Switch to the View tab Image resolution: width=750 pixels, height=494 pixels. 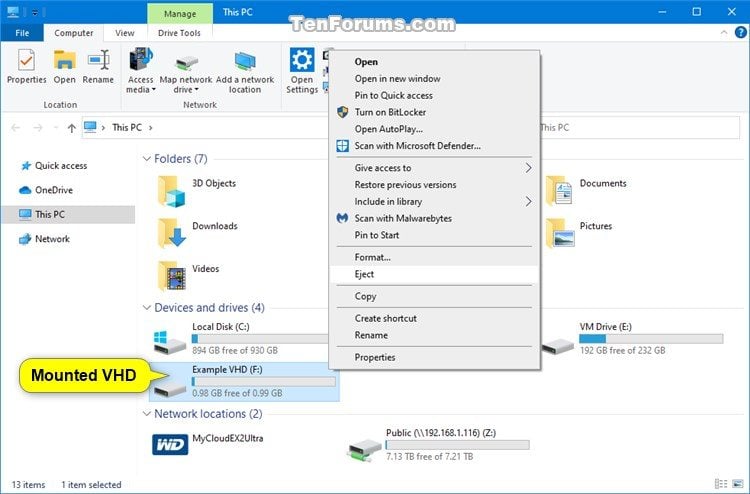click(124, 33)
